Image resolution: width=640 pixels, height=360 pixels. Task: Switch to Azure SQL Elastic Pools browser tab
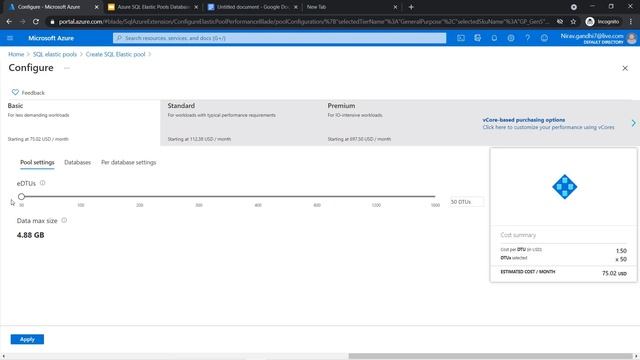(153, 7)
